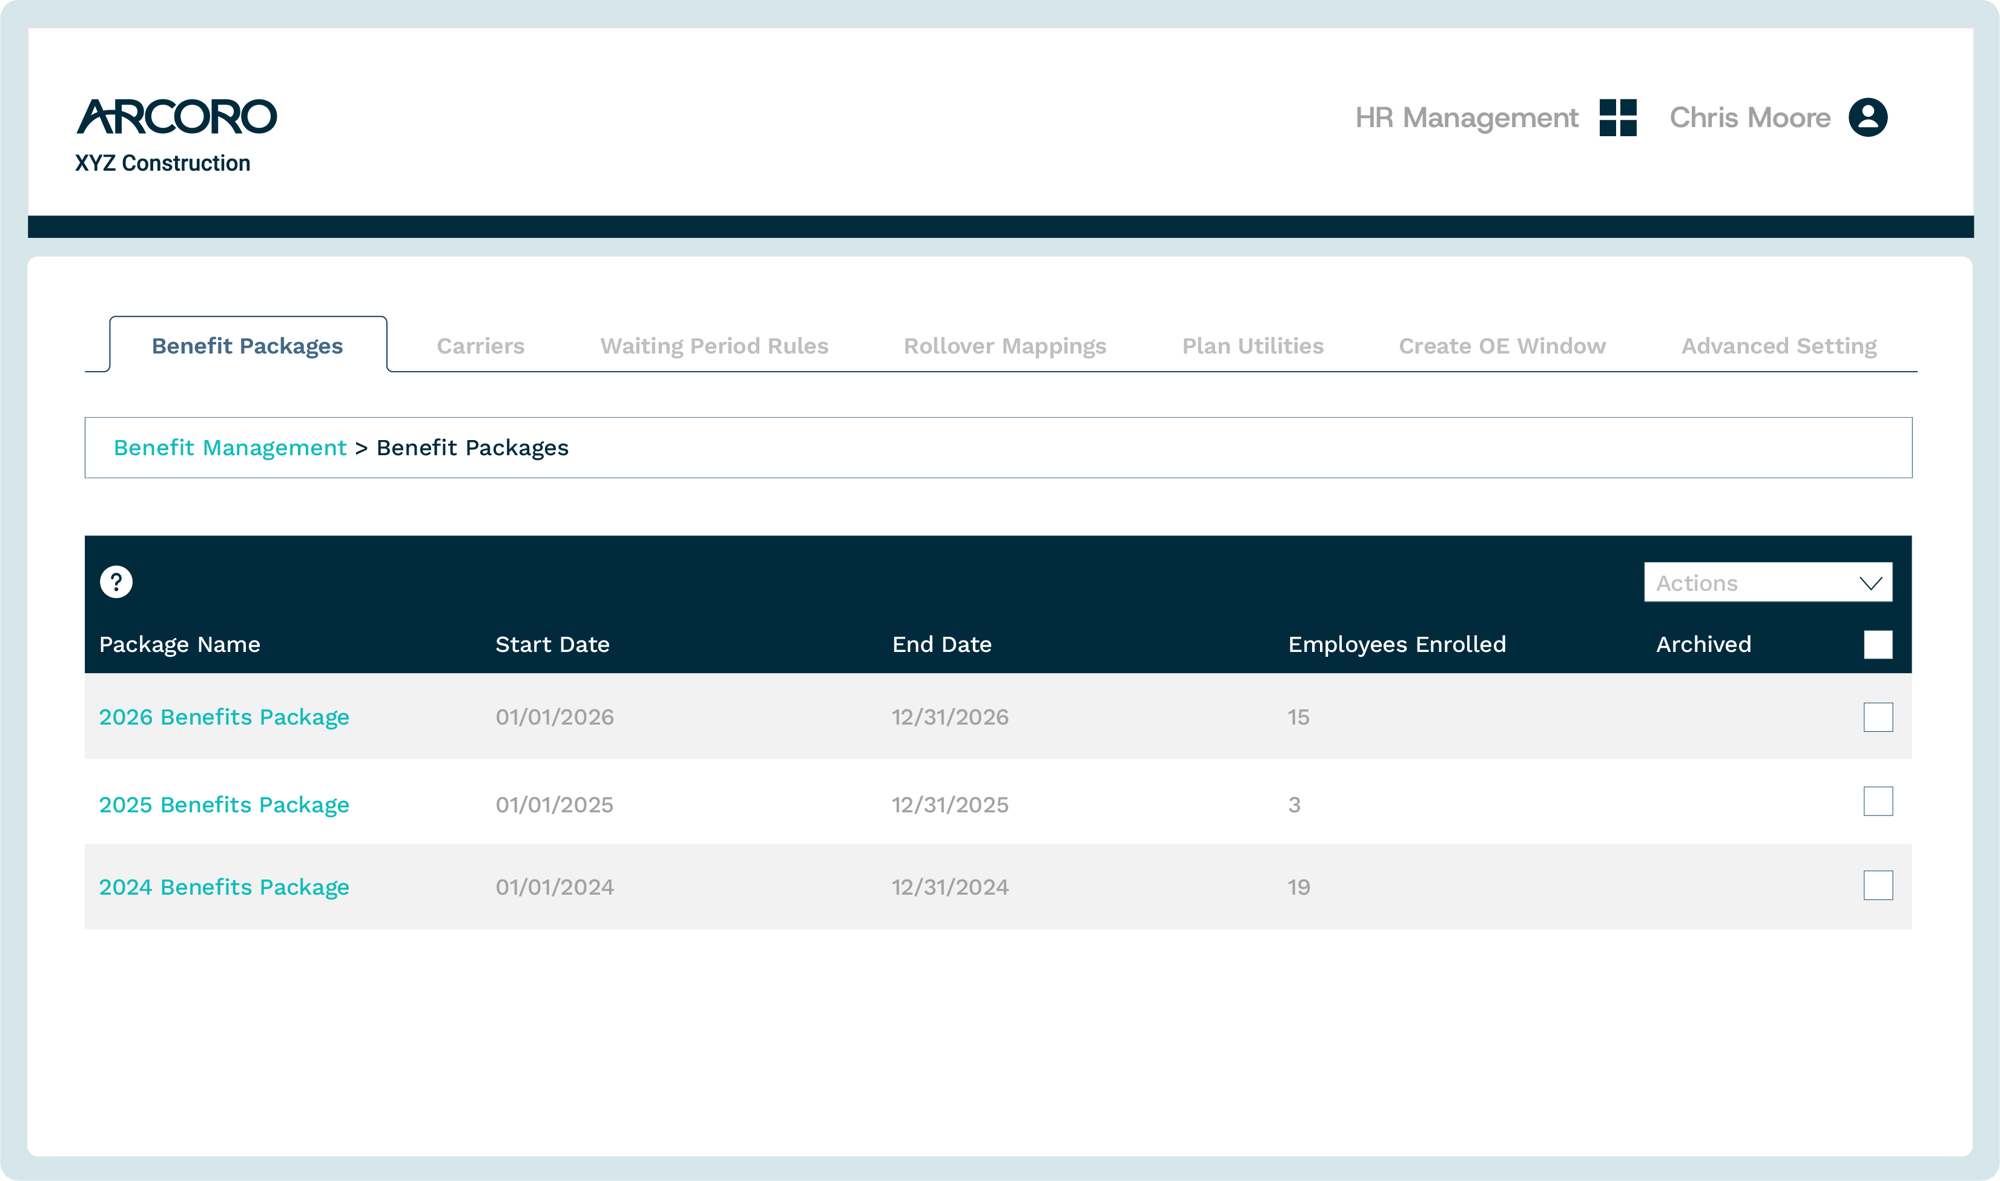Check the 2026 Benefits Package archive checkbox
This screenshot has height=1181, width=2000.
[1878, 717]
